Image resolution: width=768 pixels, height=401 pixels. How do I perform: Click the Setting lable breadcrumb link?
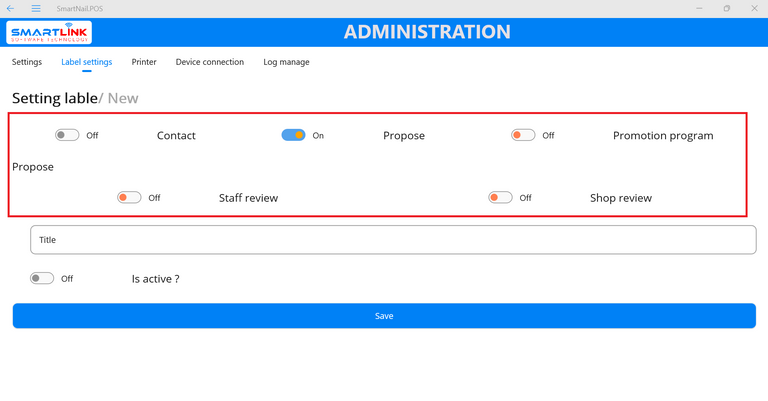click(x=53, y=98)
